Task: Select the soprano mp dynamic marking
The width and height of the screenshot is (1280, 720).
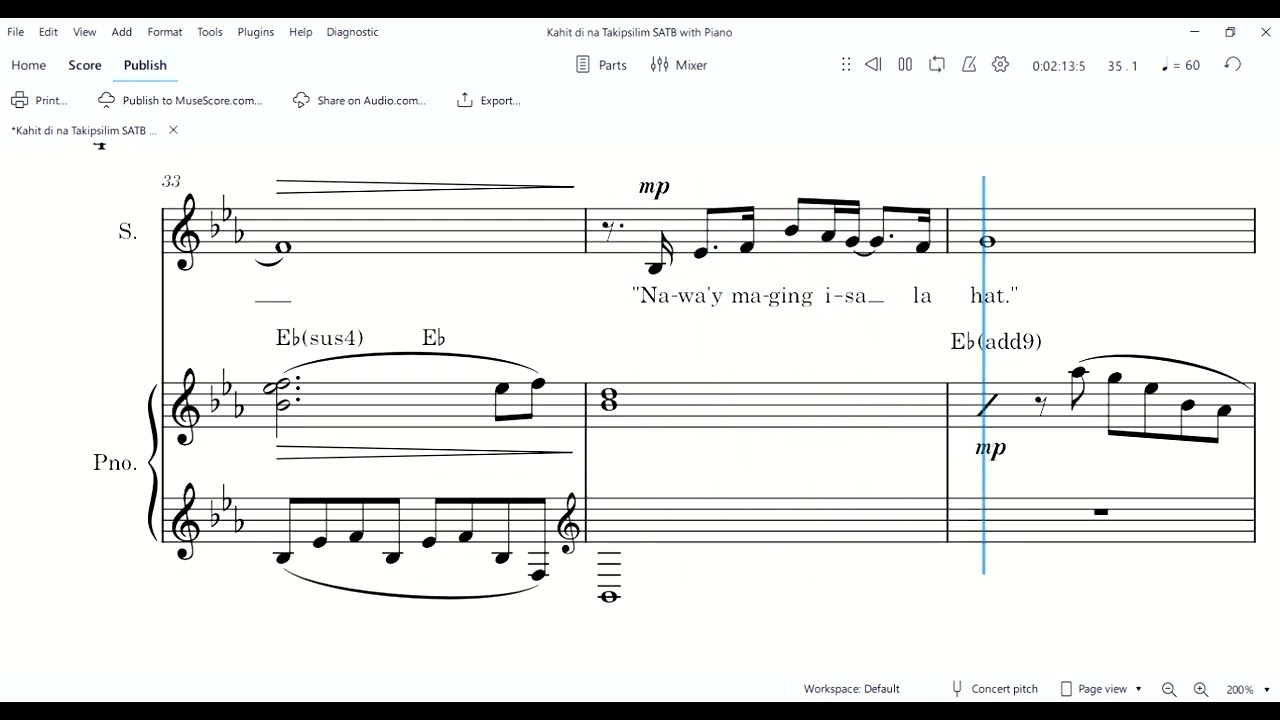Action: (655, 188)
